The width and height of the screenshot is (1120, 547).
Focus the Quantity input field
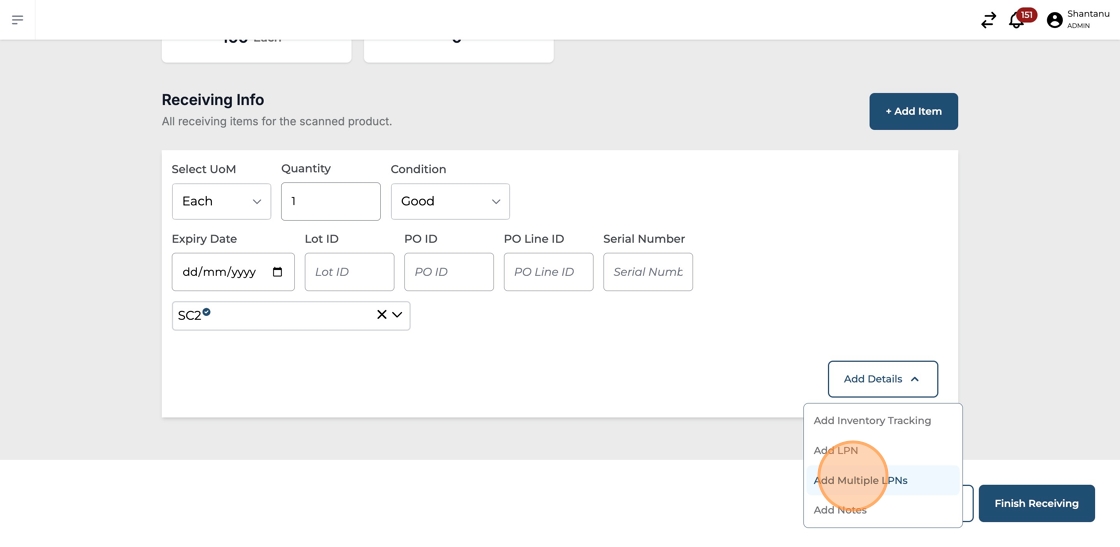click(330, 202)
